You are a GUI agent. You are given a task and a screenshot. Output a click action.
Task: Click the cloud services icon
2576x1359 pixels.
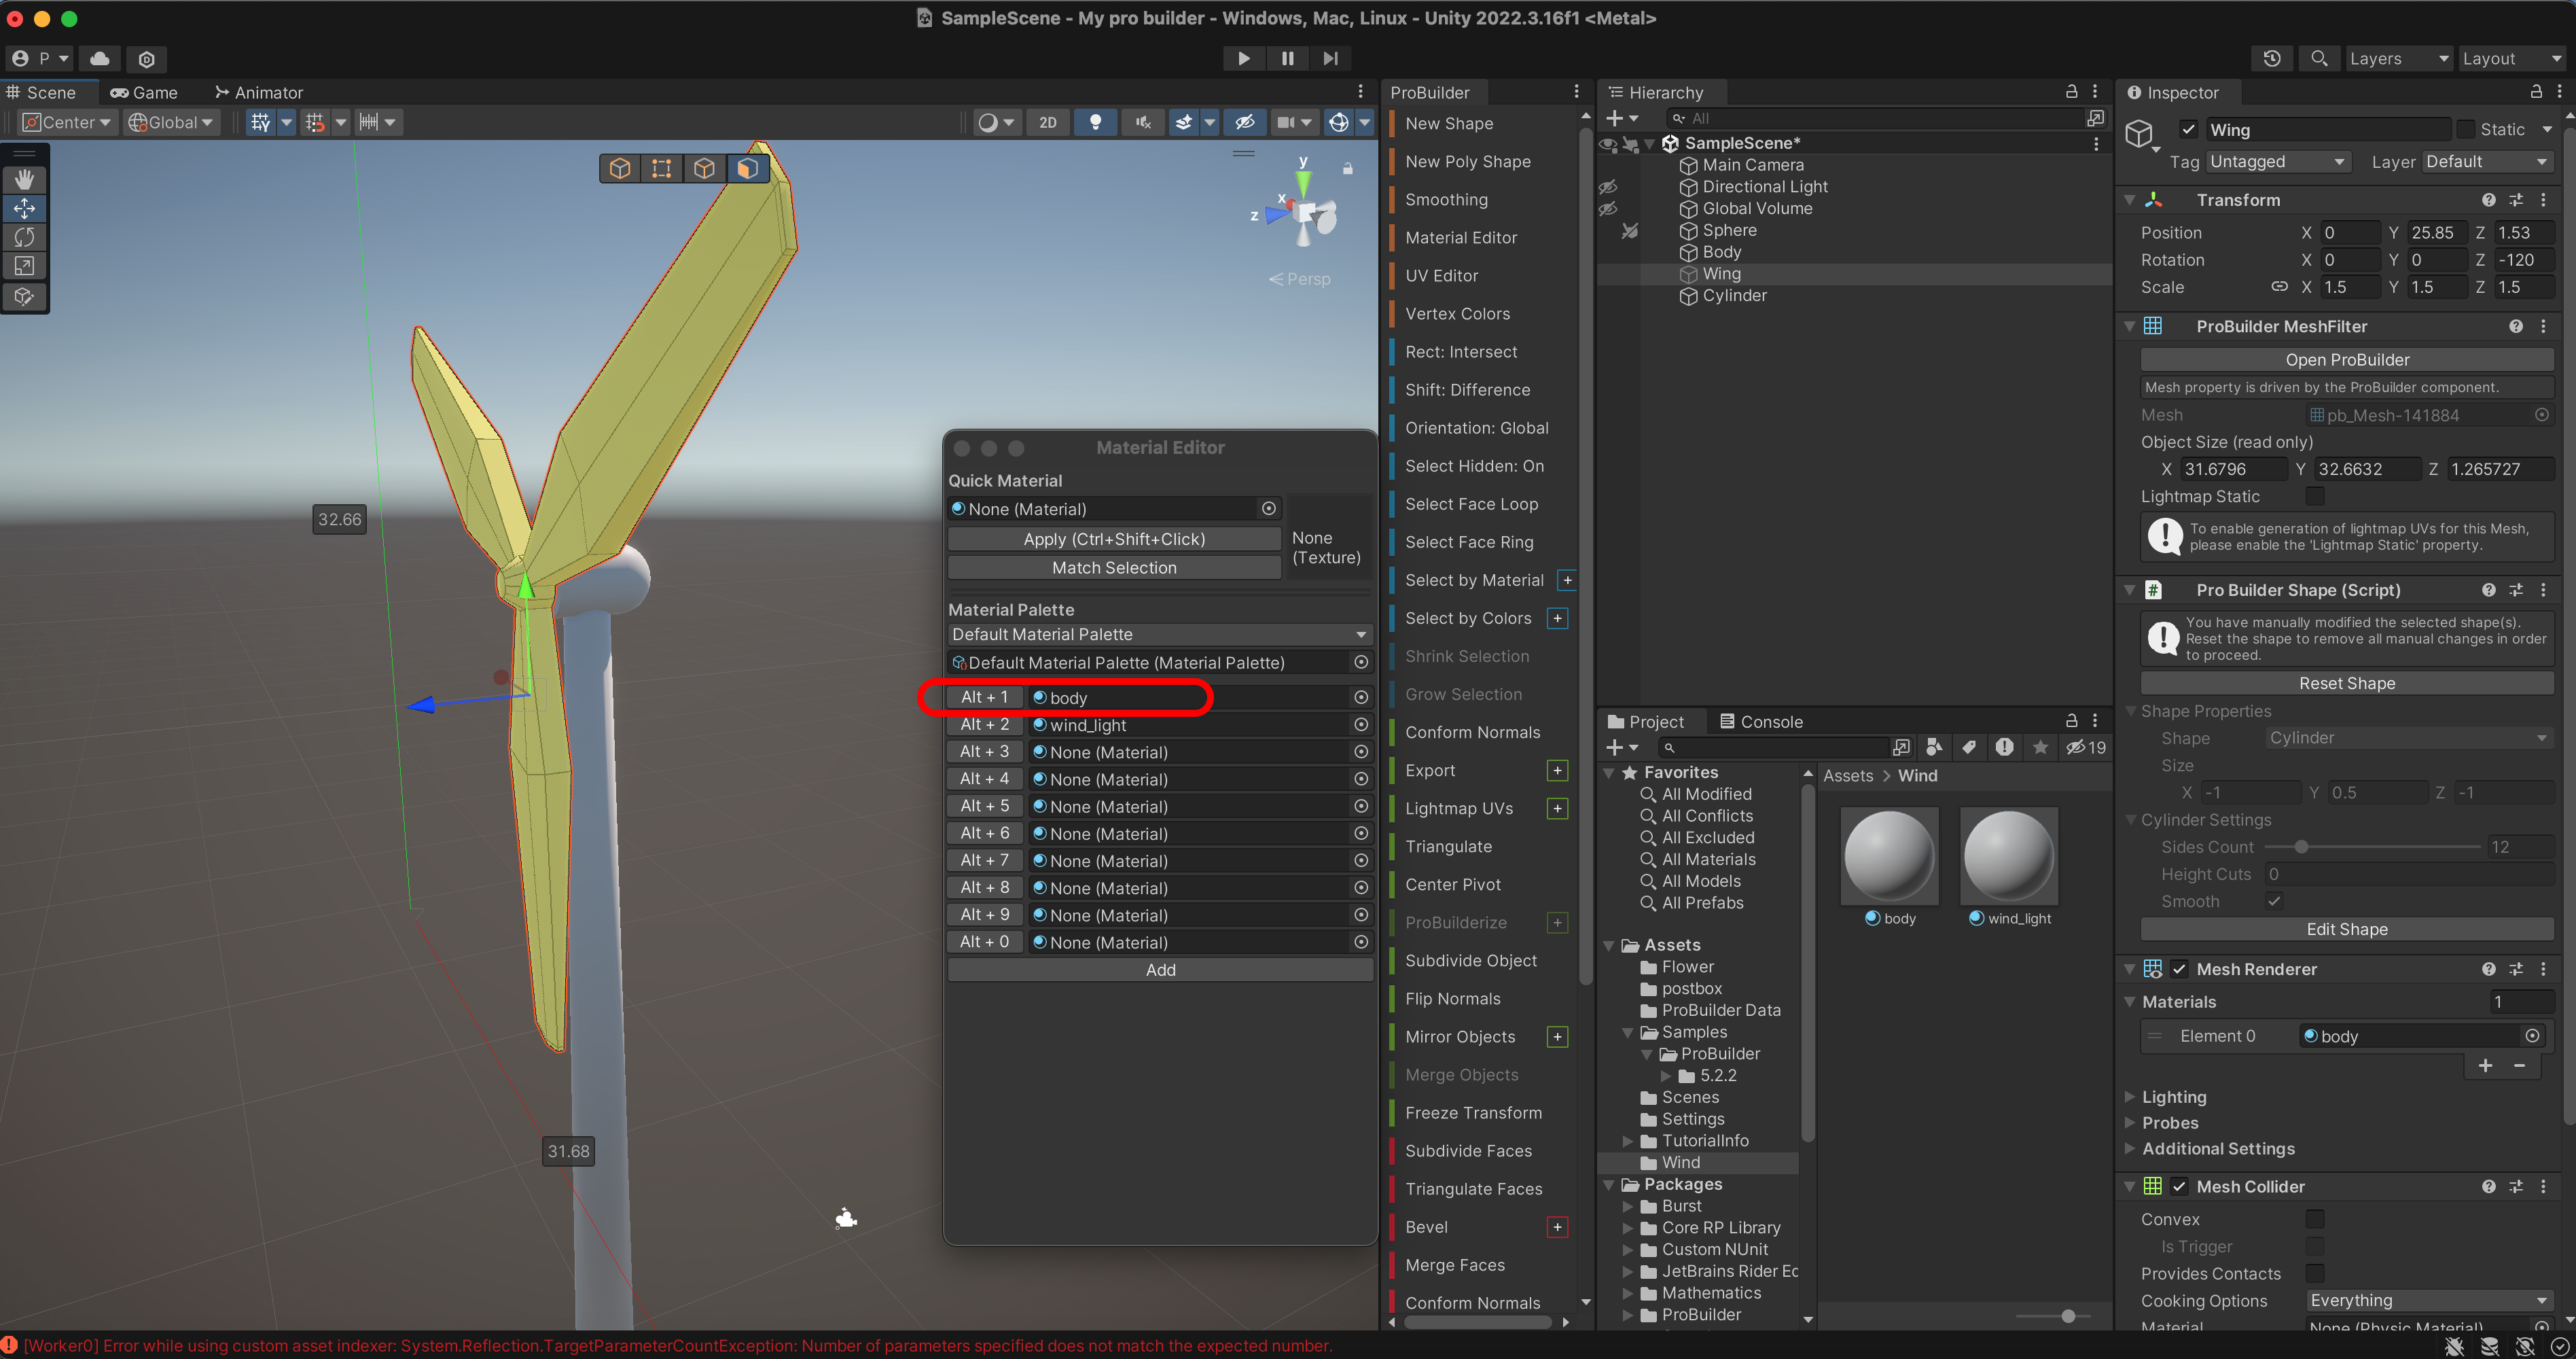pos(99,58)
